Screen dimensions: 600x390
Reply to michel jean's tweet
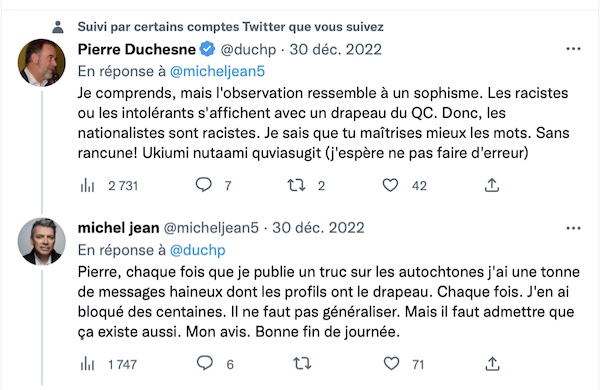point(205,363)
